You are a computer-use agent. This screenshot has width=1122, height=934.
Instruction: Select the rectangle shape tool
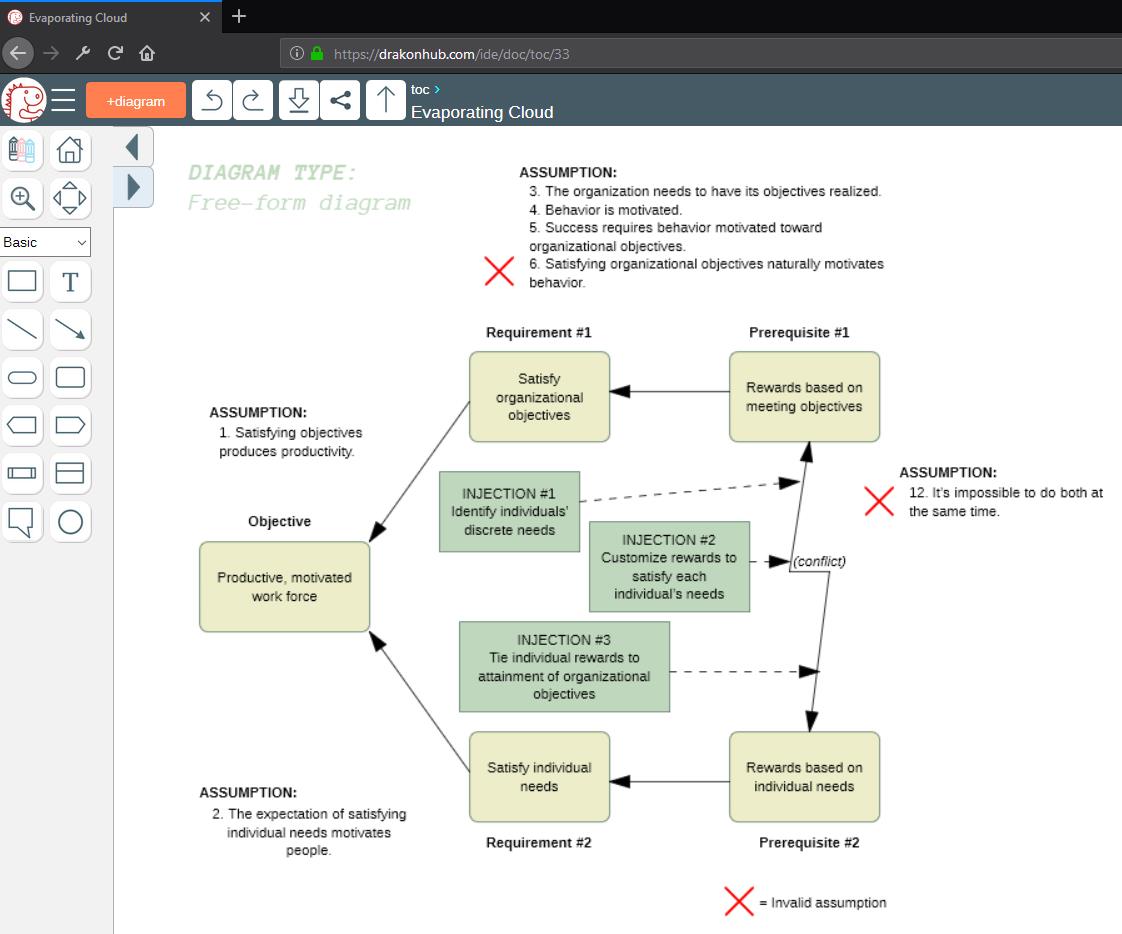(x=22, y=281)
